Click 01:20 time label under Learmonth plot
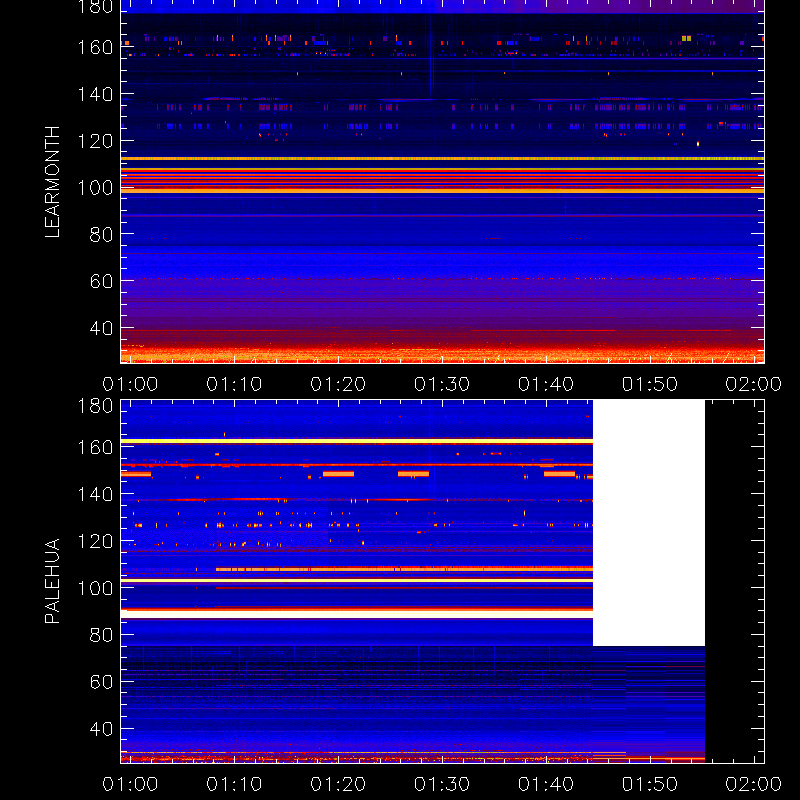 (x=338, y=384)
